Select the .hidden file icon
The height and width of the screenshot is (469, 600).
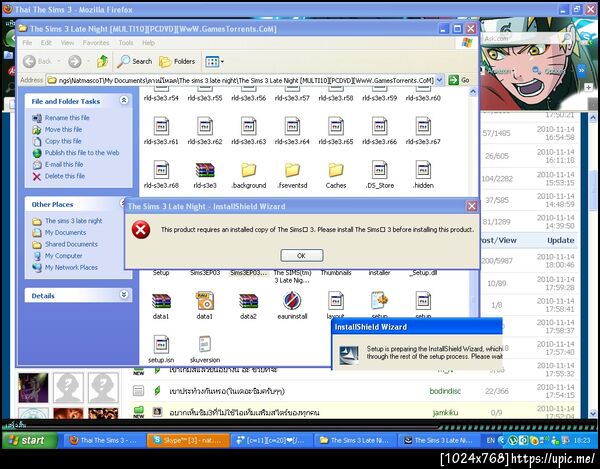point(423,170)
